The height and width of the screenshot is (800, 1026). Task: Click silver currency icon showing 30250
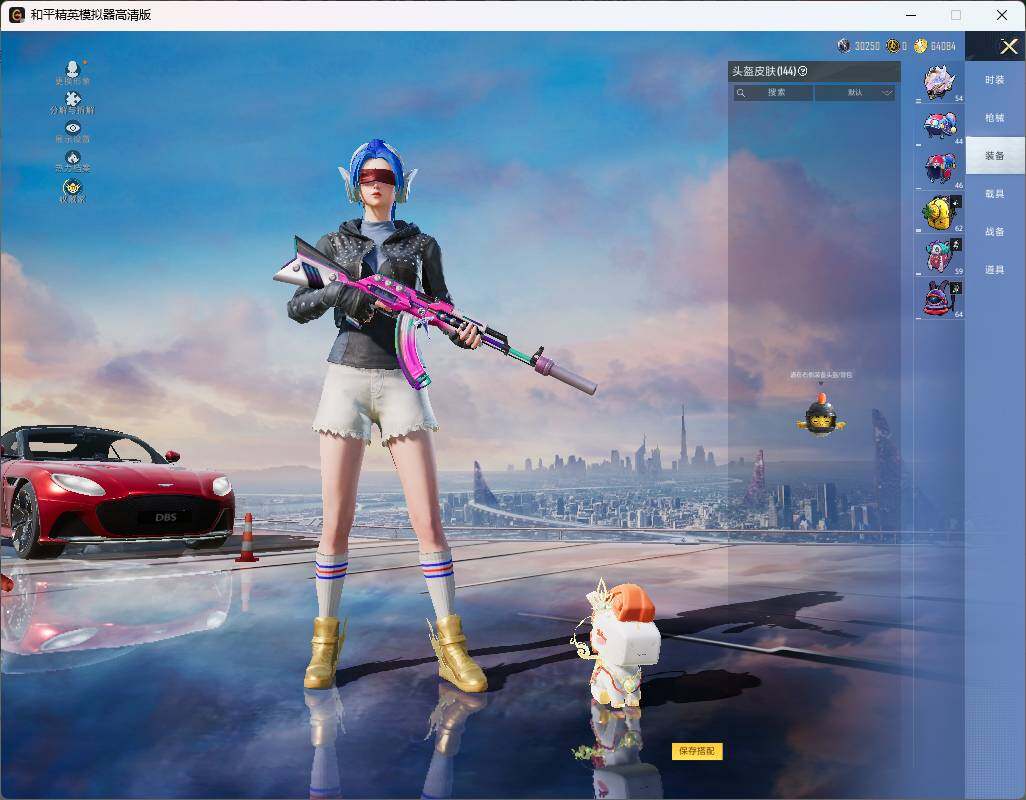pos(844,46)
